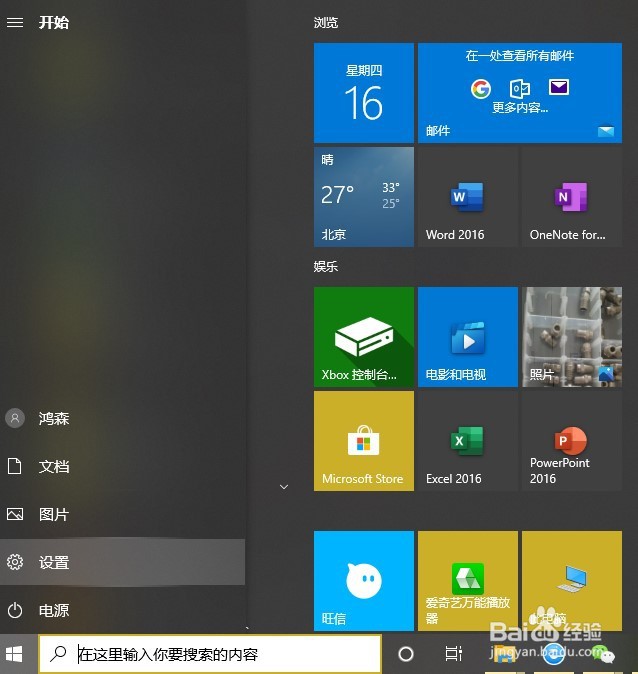Open the calendar tile showing 16
638x674 pixels.
pyautogui.click(x=364, y=93)
